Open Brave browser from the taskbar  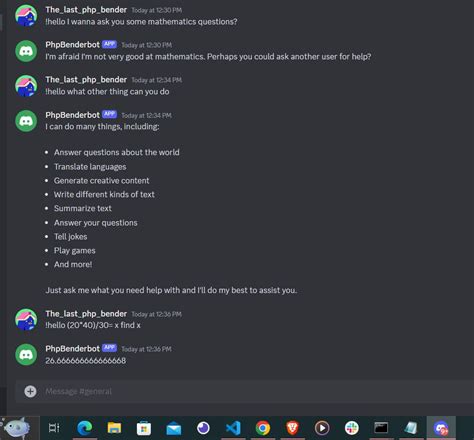tap(292, 428)
